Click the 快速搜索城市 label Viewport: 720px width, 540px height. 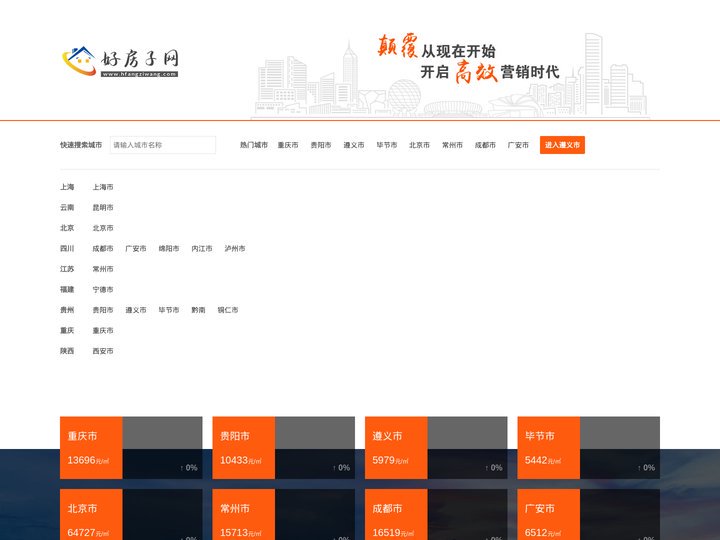[x=81, y=145]
